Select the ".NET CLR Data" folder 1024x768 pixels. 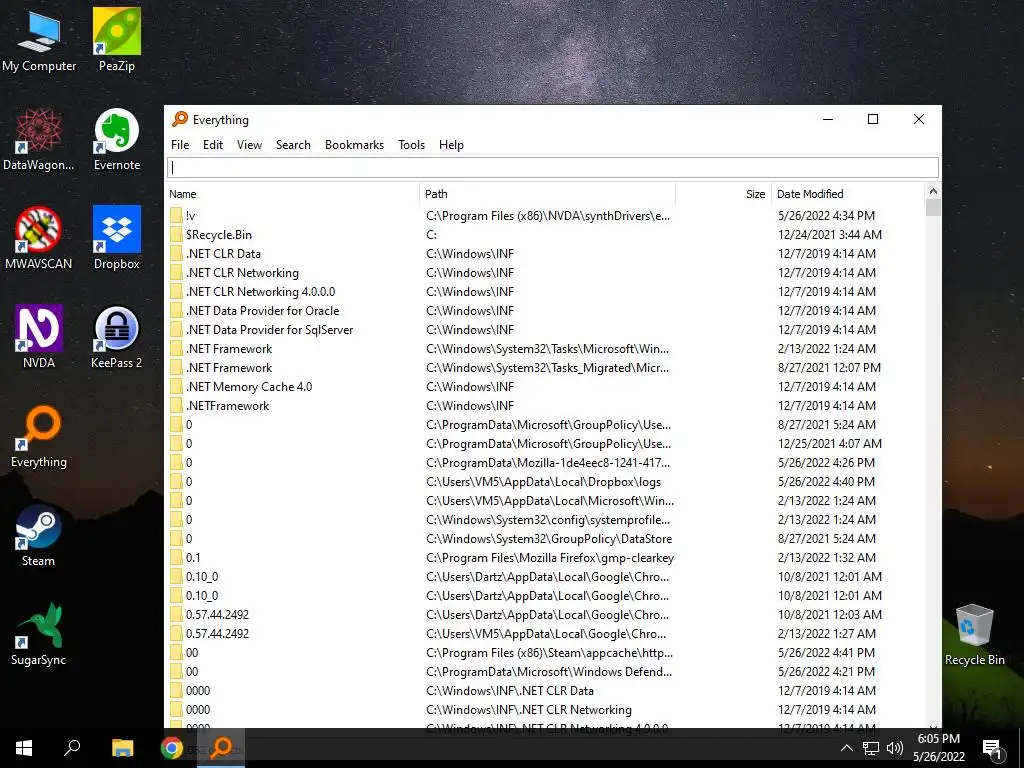point(545,253)
